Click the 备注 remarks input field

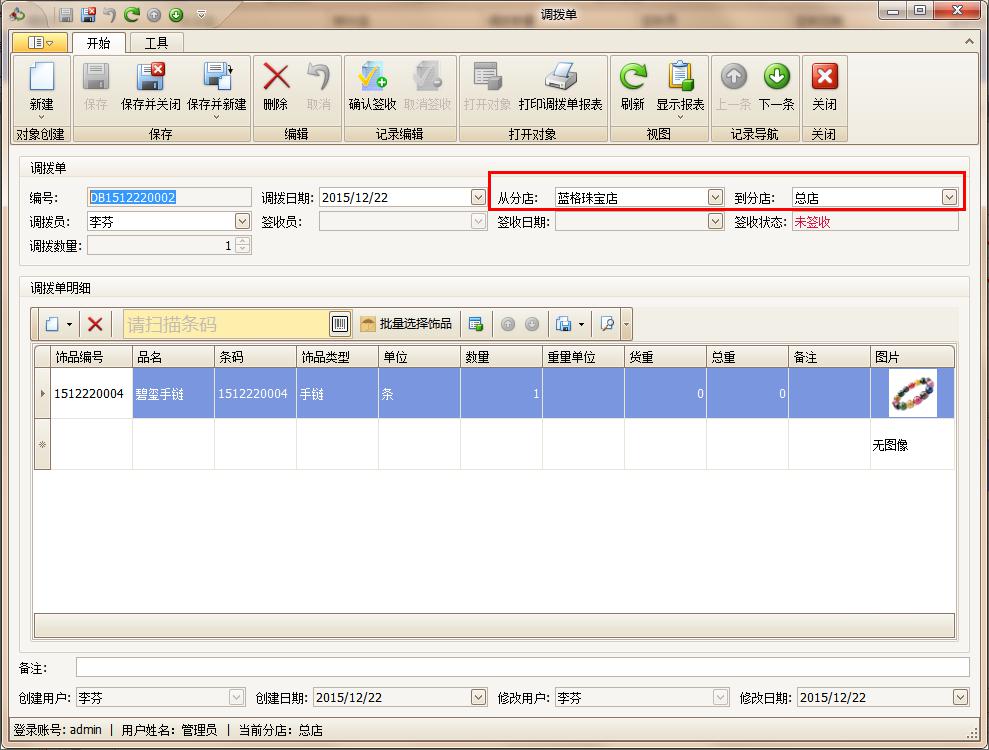[x=522, y=667]
